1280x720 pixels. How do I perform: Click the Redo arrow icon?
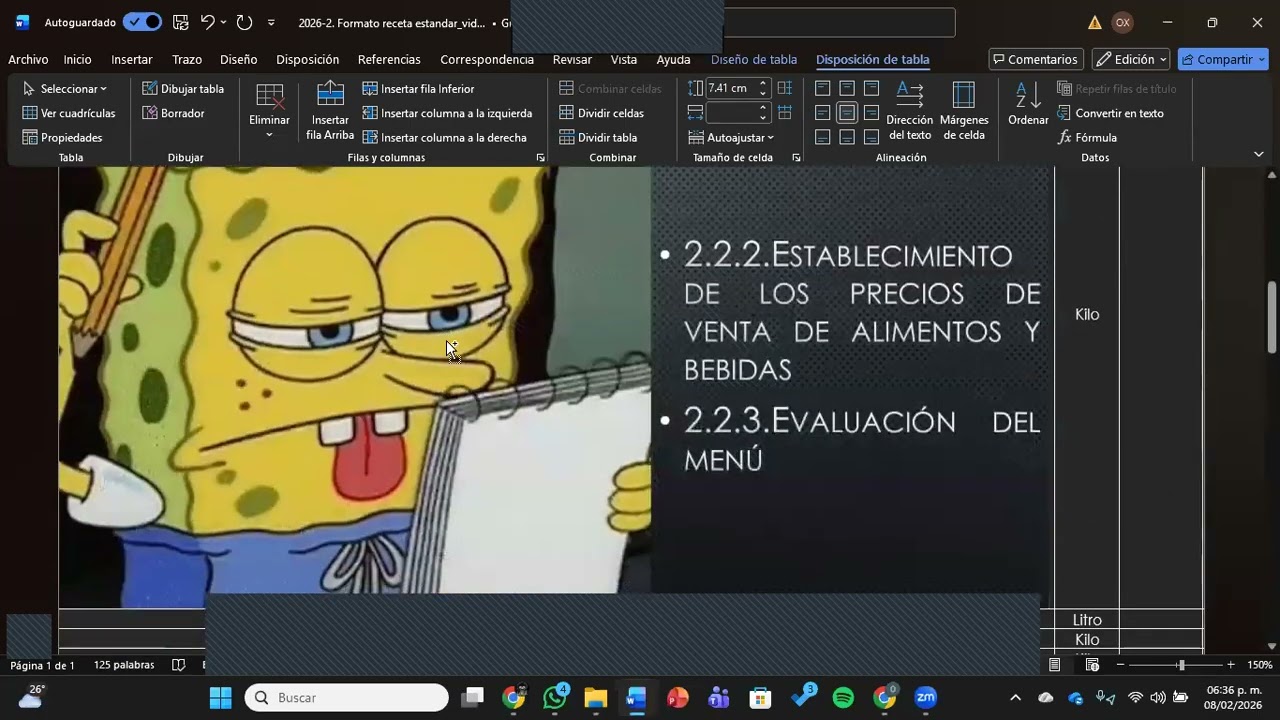[244, 22]
